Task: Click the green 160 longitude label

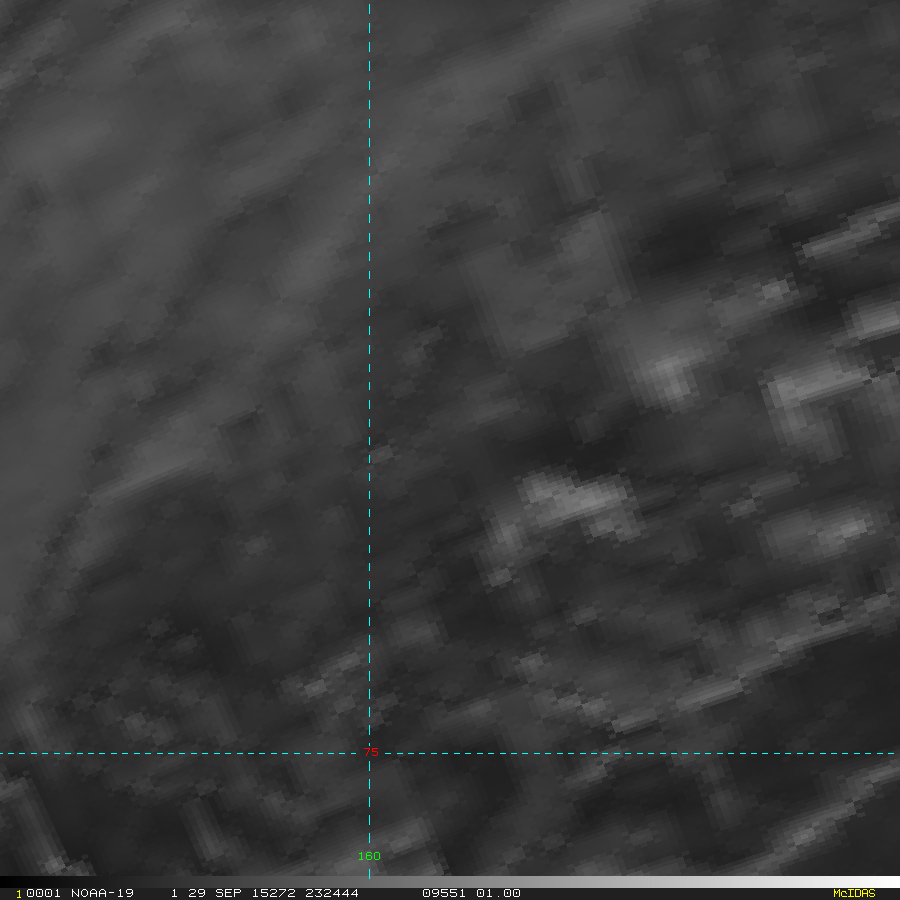Action: pyautogui.click(x=370, y=856)
